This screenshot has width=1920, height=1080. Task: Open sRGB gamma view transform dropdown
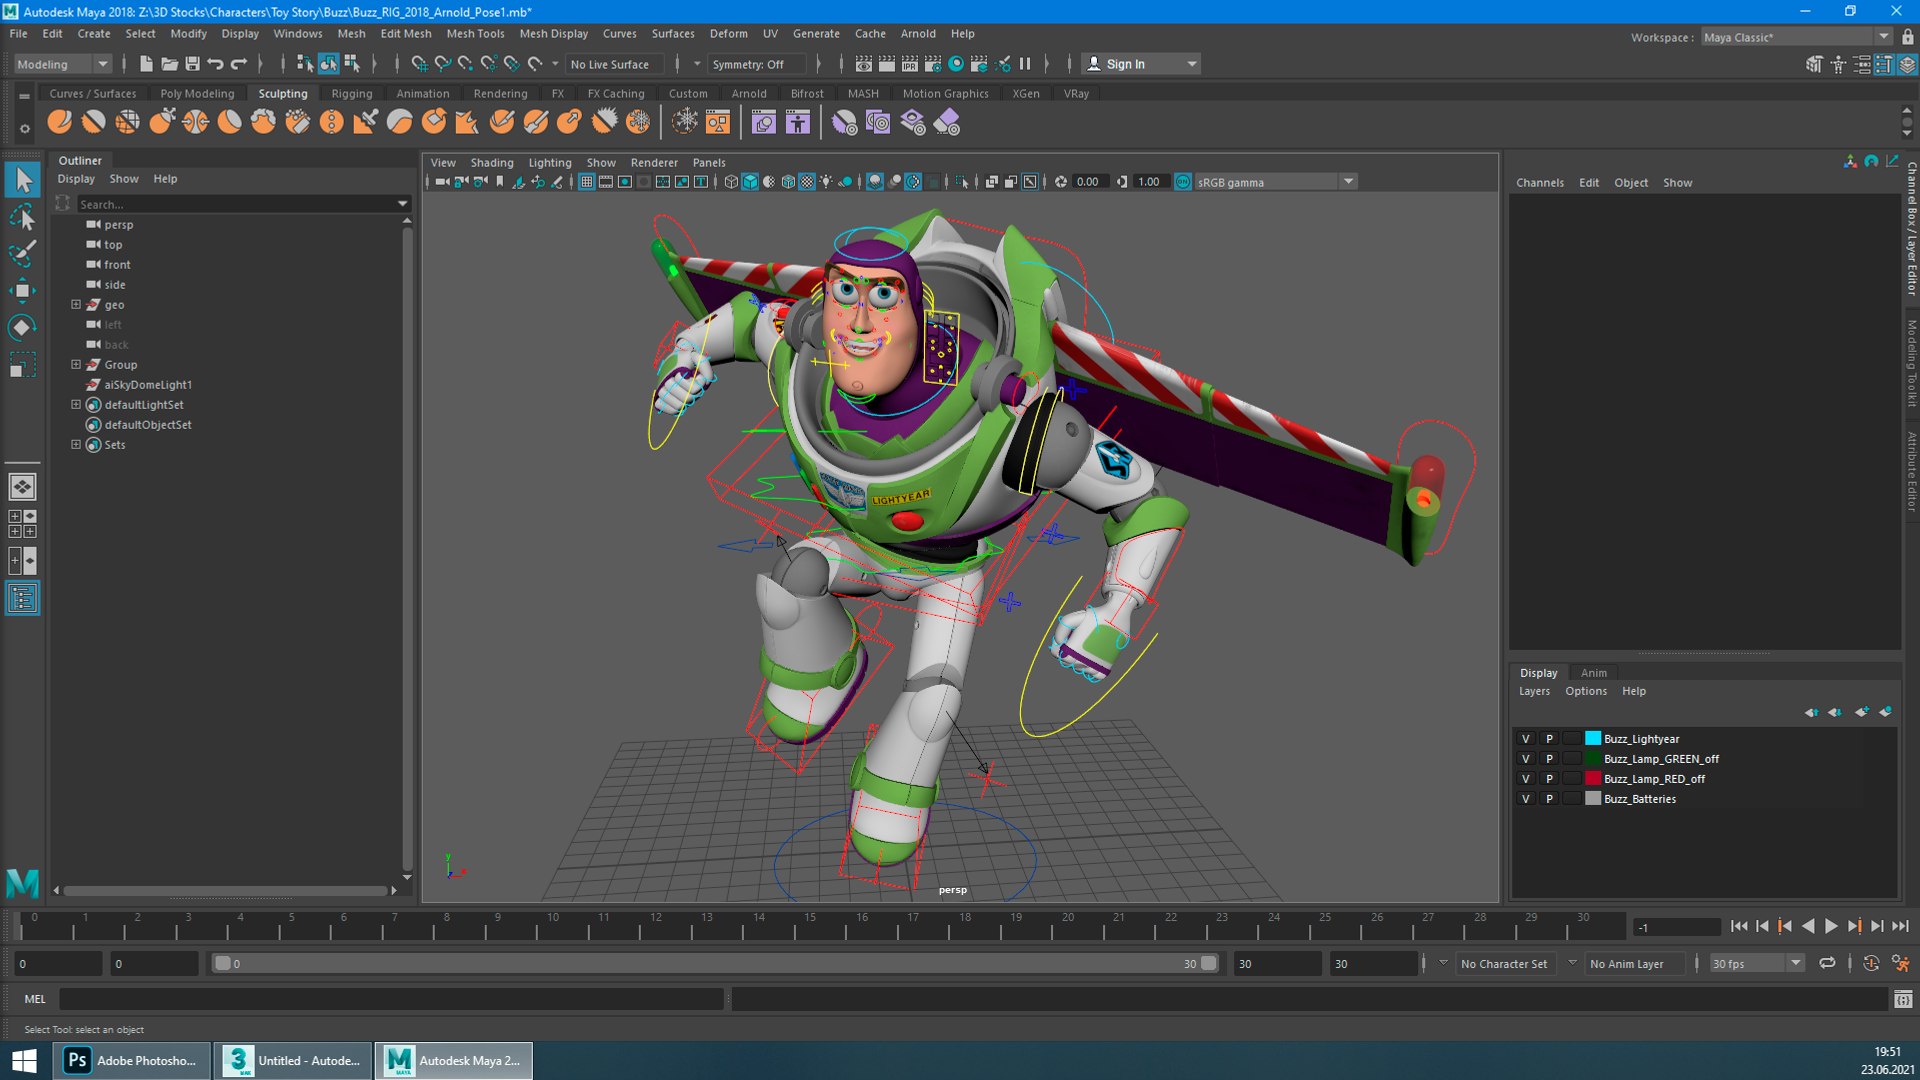pos(1276,182)
